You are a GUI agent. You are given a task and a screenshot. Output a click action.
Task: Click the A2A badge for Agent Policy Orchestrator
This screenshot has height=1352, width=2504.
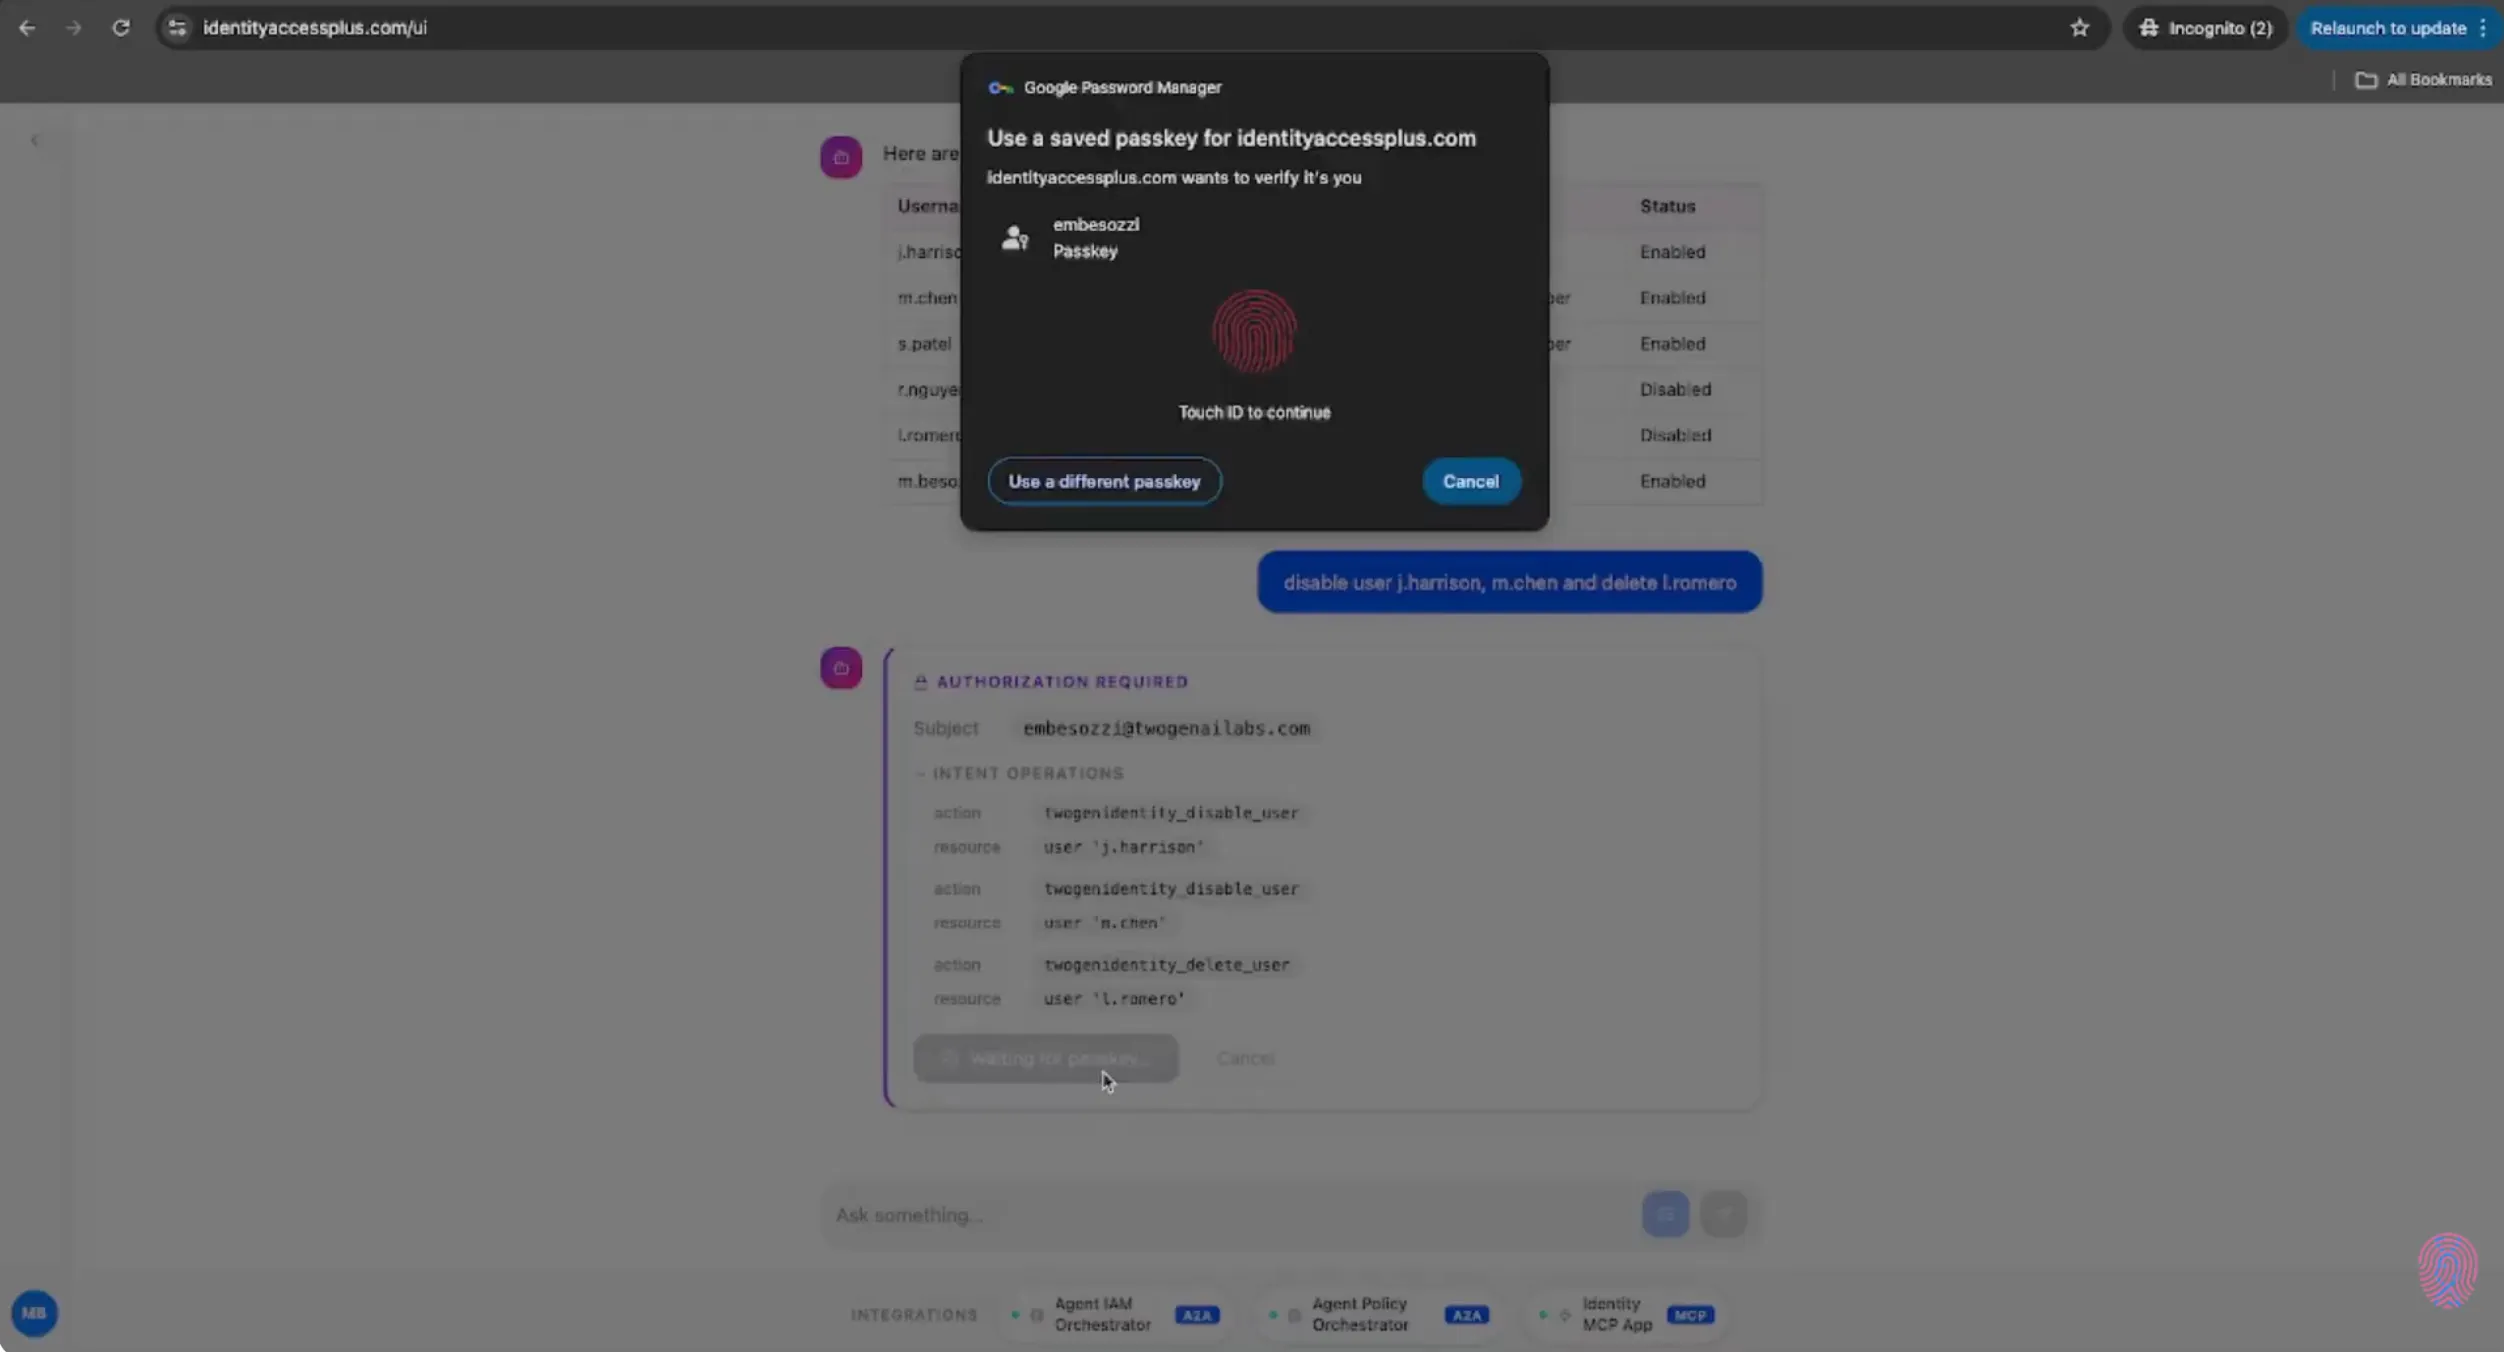[x=1466, y=1315]
